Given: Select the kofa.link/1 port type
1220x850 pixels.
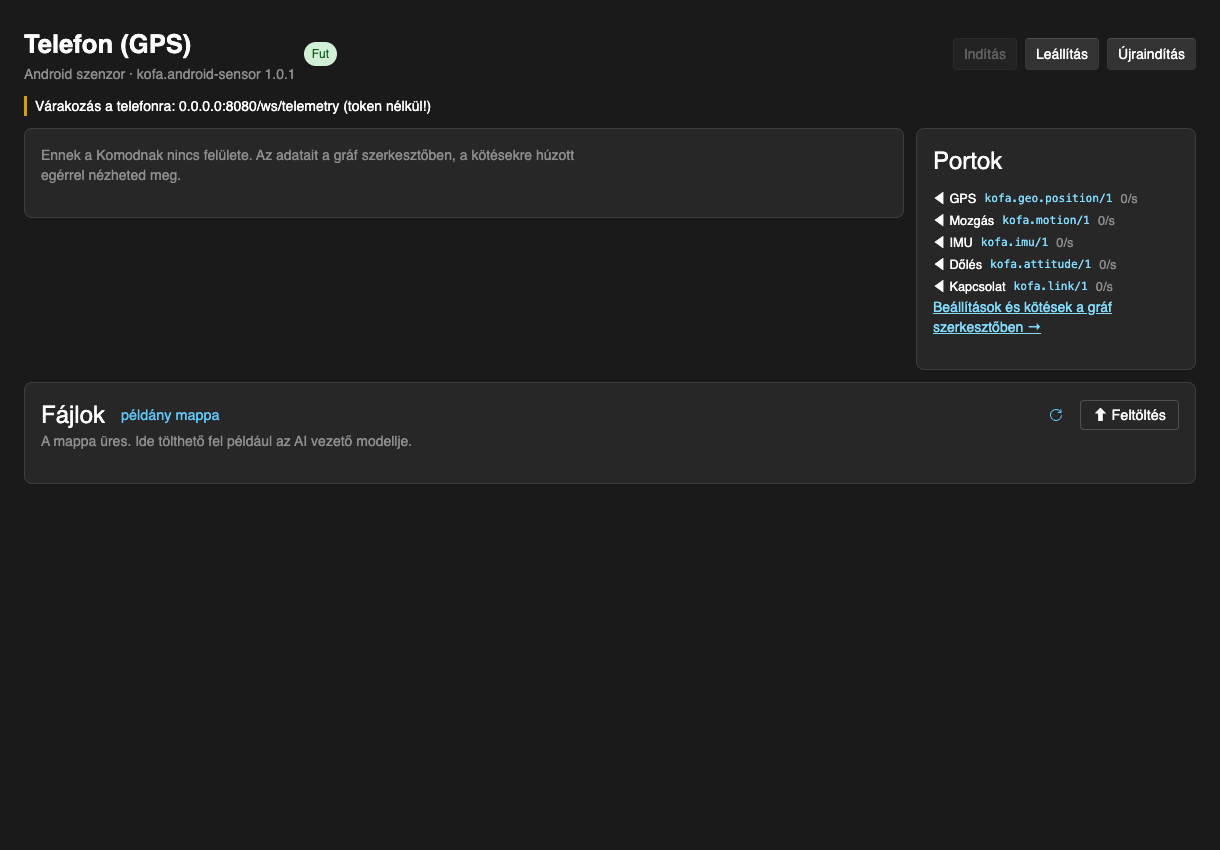Looking at the screenshot, I should (x=1051, y=286).
